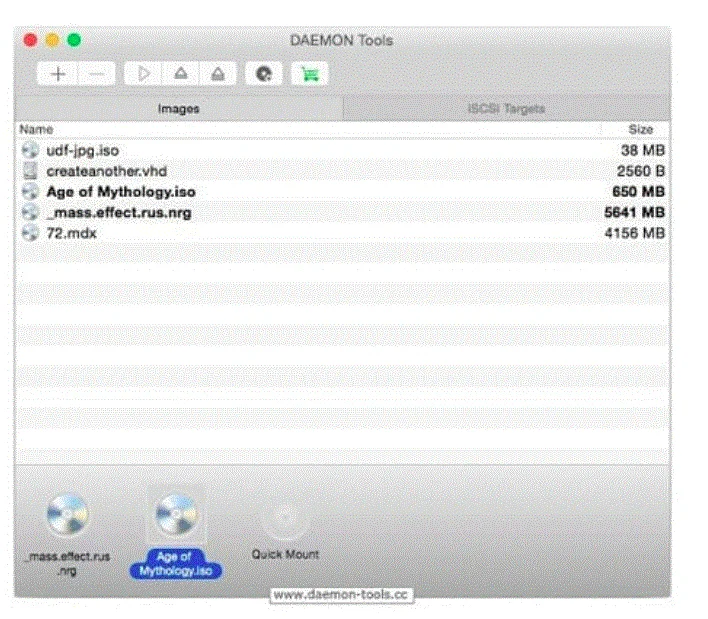Click the plus add image button
This screenshot has height=619, width=708.
[x=58, y=74]
